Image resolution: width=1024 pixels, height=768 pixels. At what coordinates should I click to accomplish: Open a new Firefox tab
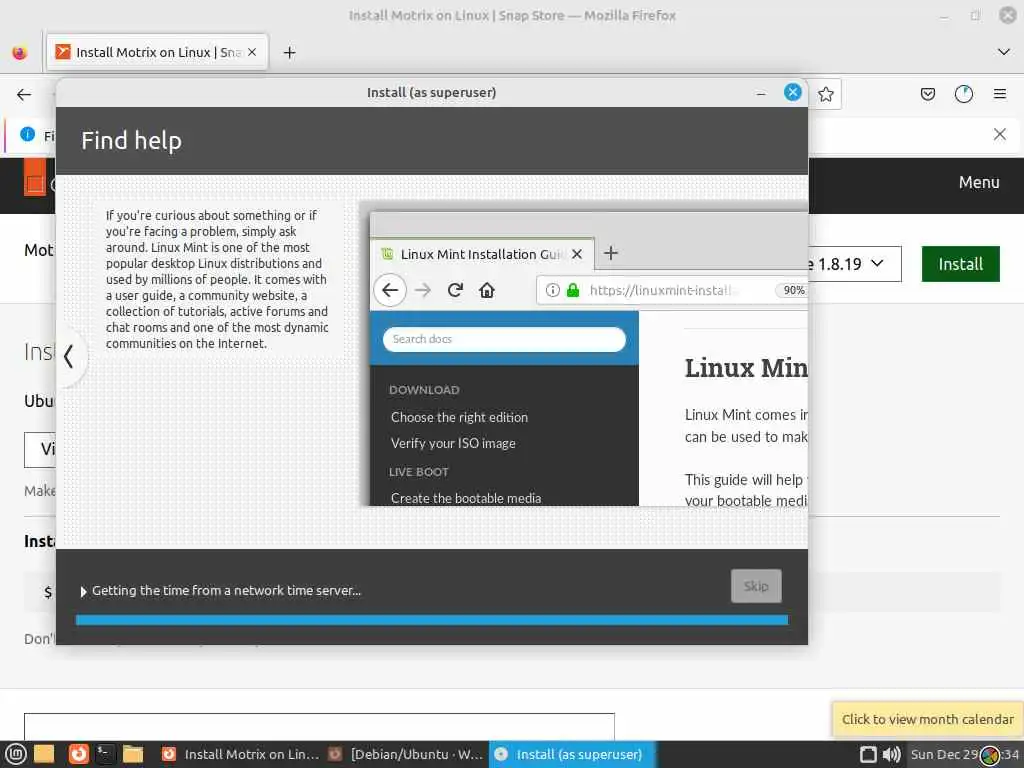(x=289, y=52)
